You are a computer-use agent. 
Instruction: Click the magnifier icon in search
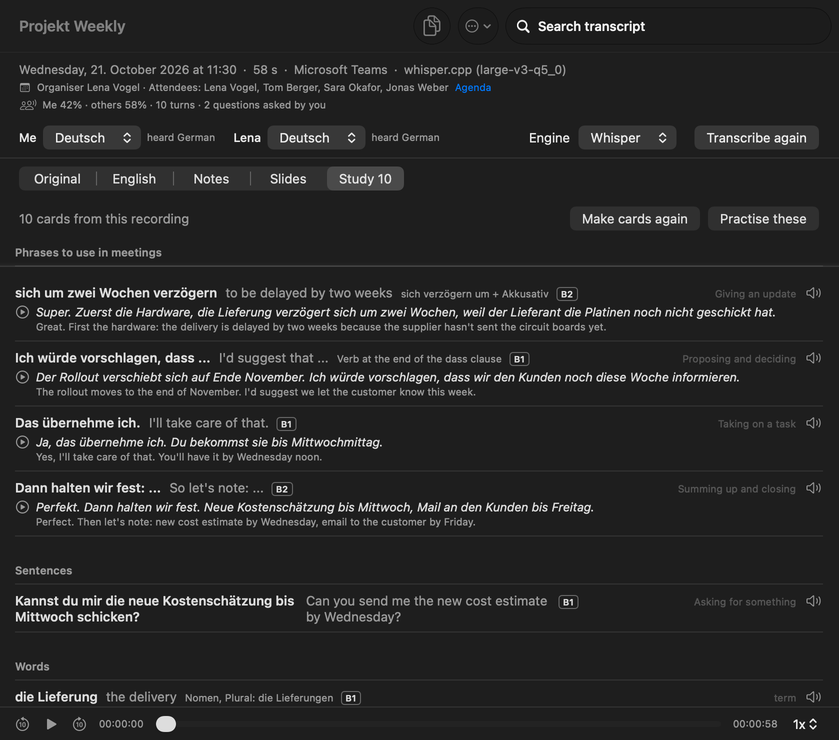click(x=523, y=26)
